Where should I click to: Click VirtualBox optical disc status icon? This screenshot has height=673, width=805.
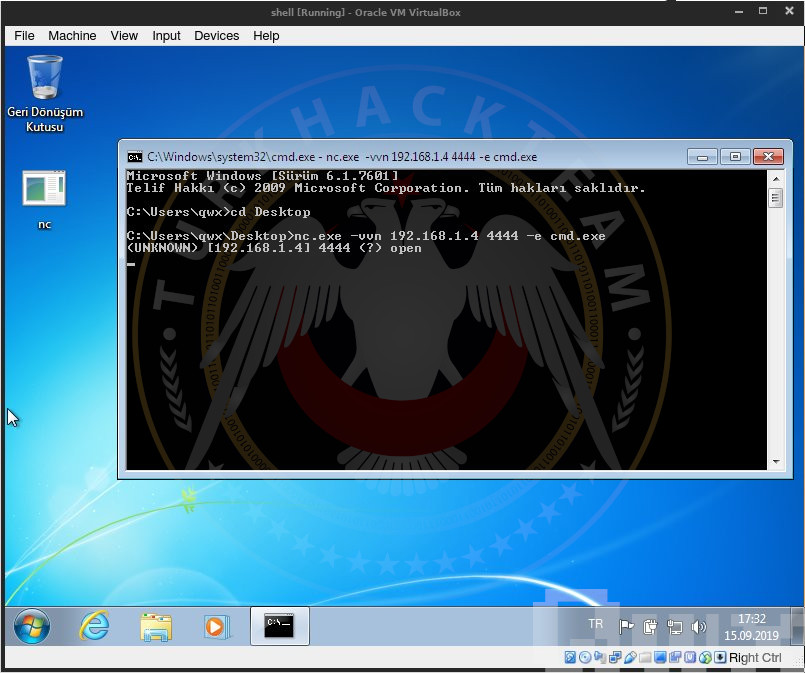point(585,657)
